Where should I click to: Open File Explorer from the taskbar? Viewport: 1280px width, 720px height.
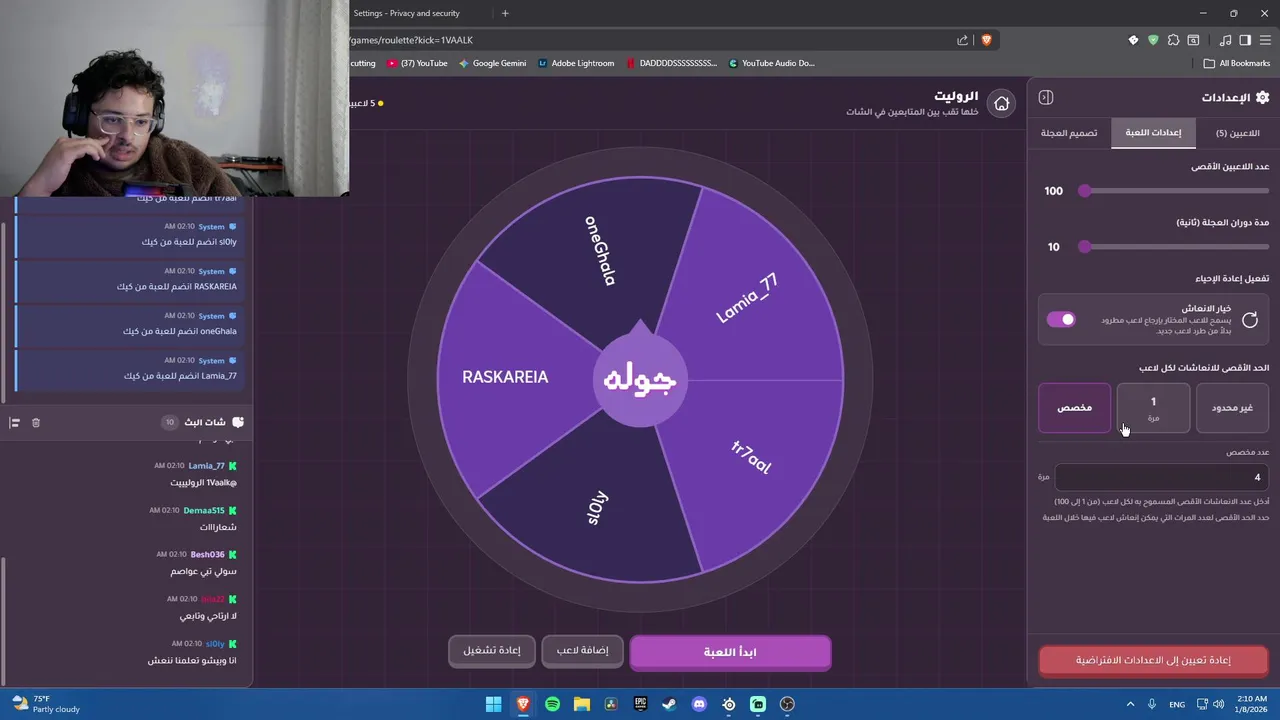coord(582,704)
